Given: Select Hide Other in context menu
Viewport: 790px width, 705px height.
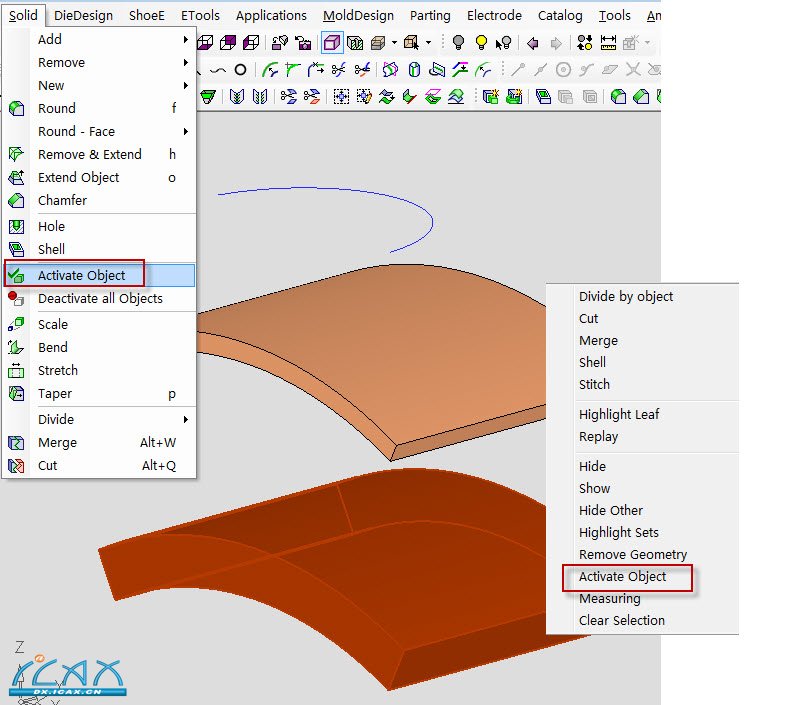Looking at the screenshot, I should click(x=611, y=510).
